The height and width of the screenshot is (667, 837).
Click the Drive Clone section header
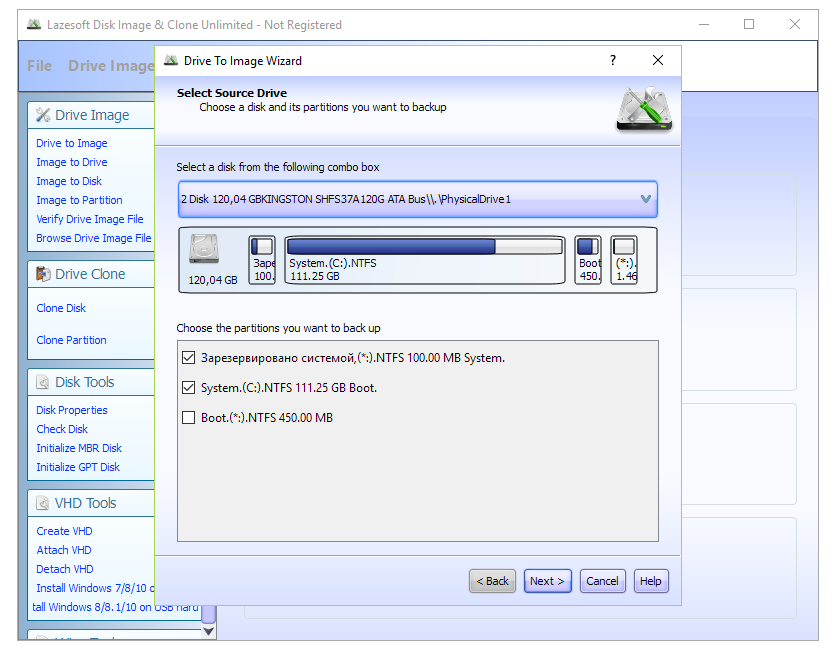91,274
